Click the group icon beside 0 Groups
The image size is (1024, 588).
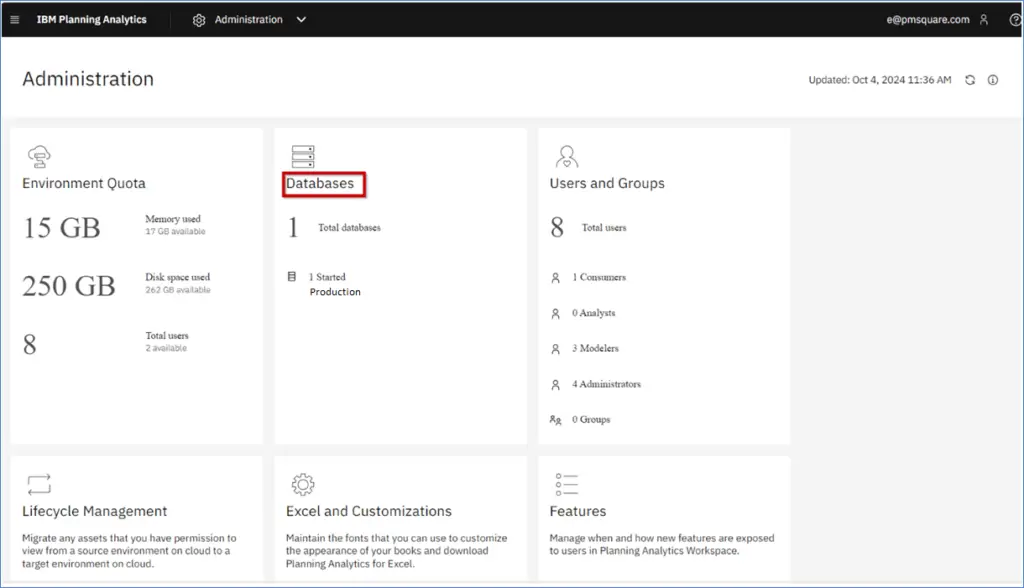point(555,420)
